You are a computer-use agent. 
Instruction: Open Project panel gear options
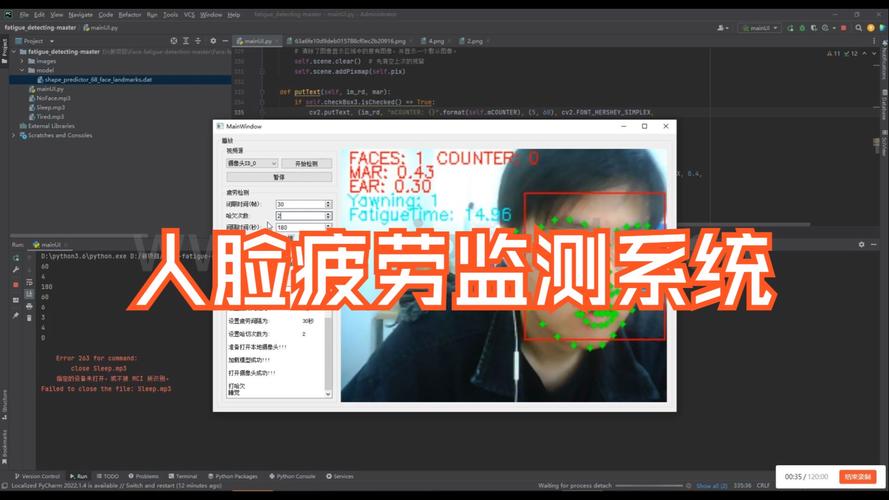pyautogui.click(x=213, y=41)
